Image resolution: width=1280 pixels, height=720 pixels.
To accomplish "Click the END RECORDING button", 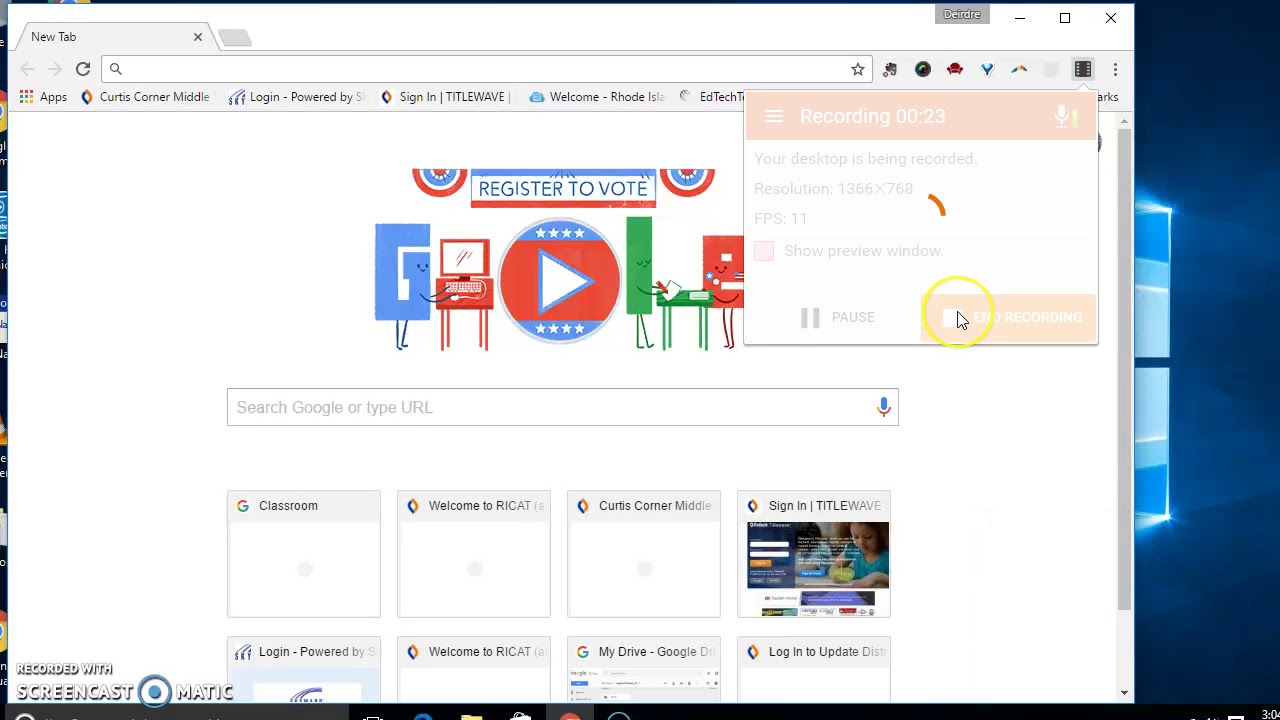I will point(1010,317).
